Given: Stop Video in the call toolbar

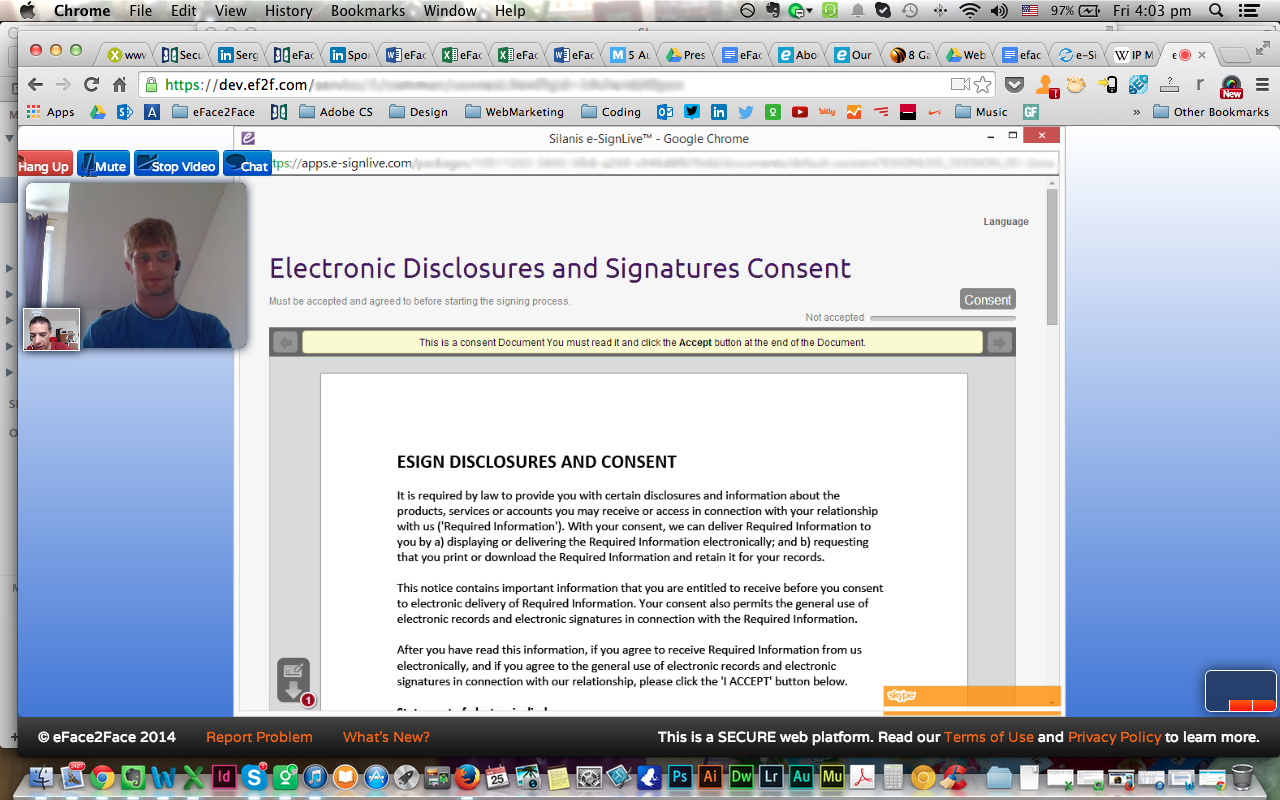Looking at the screenshot, I should 176,164.
